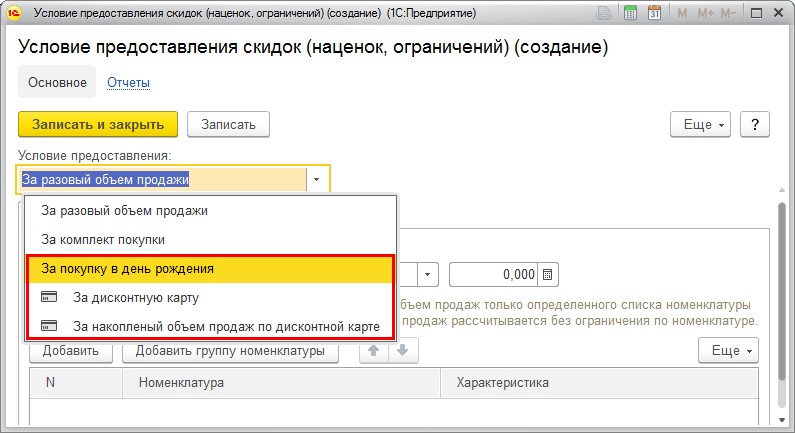The image size is (795, 433).
Task: Move row down with the arrow icon
Action: [403, 351]
